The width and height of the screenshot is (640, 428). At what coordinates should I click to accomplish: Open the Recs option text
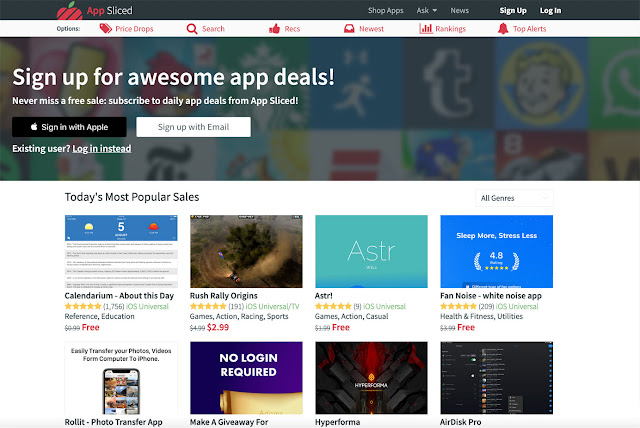point(292,29)
